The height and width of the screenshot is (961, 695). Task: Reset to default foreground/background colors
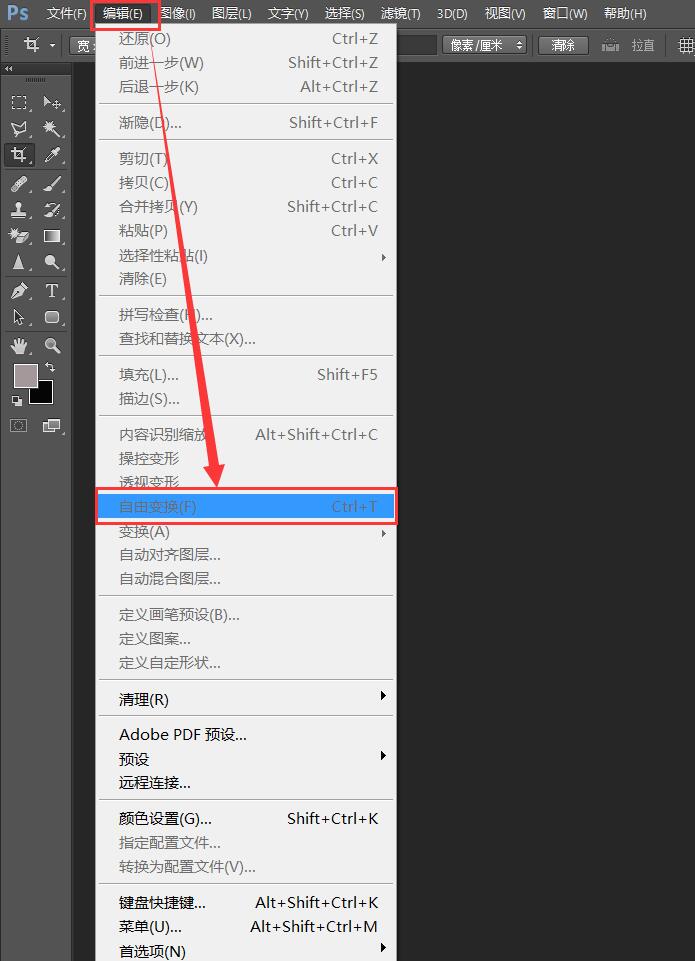(17, 401)
